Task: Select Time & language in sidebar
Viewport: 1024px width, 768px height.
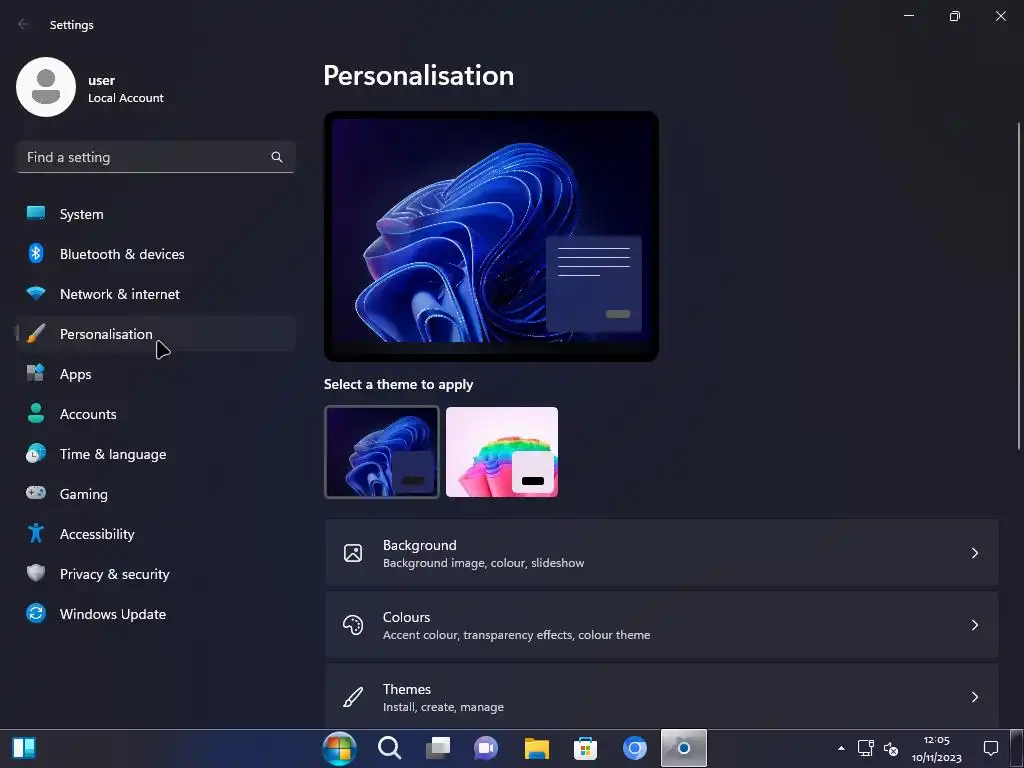Action: tap(155, 453)
